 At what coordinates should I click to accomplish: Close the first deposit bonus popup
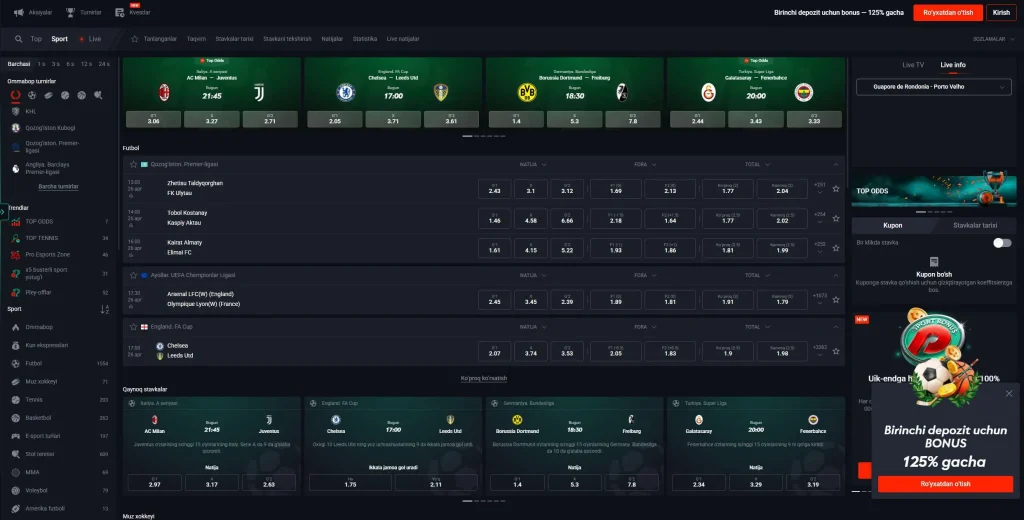1009,393
